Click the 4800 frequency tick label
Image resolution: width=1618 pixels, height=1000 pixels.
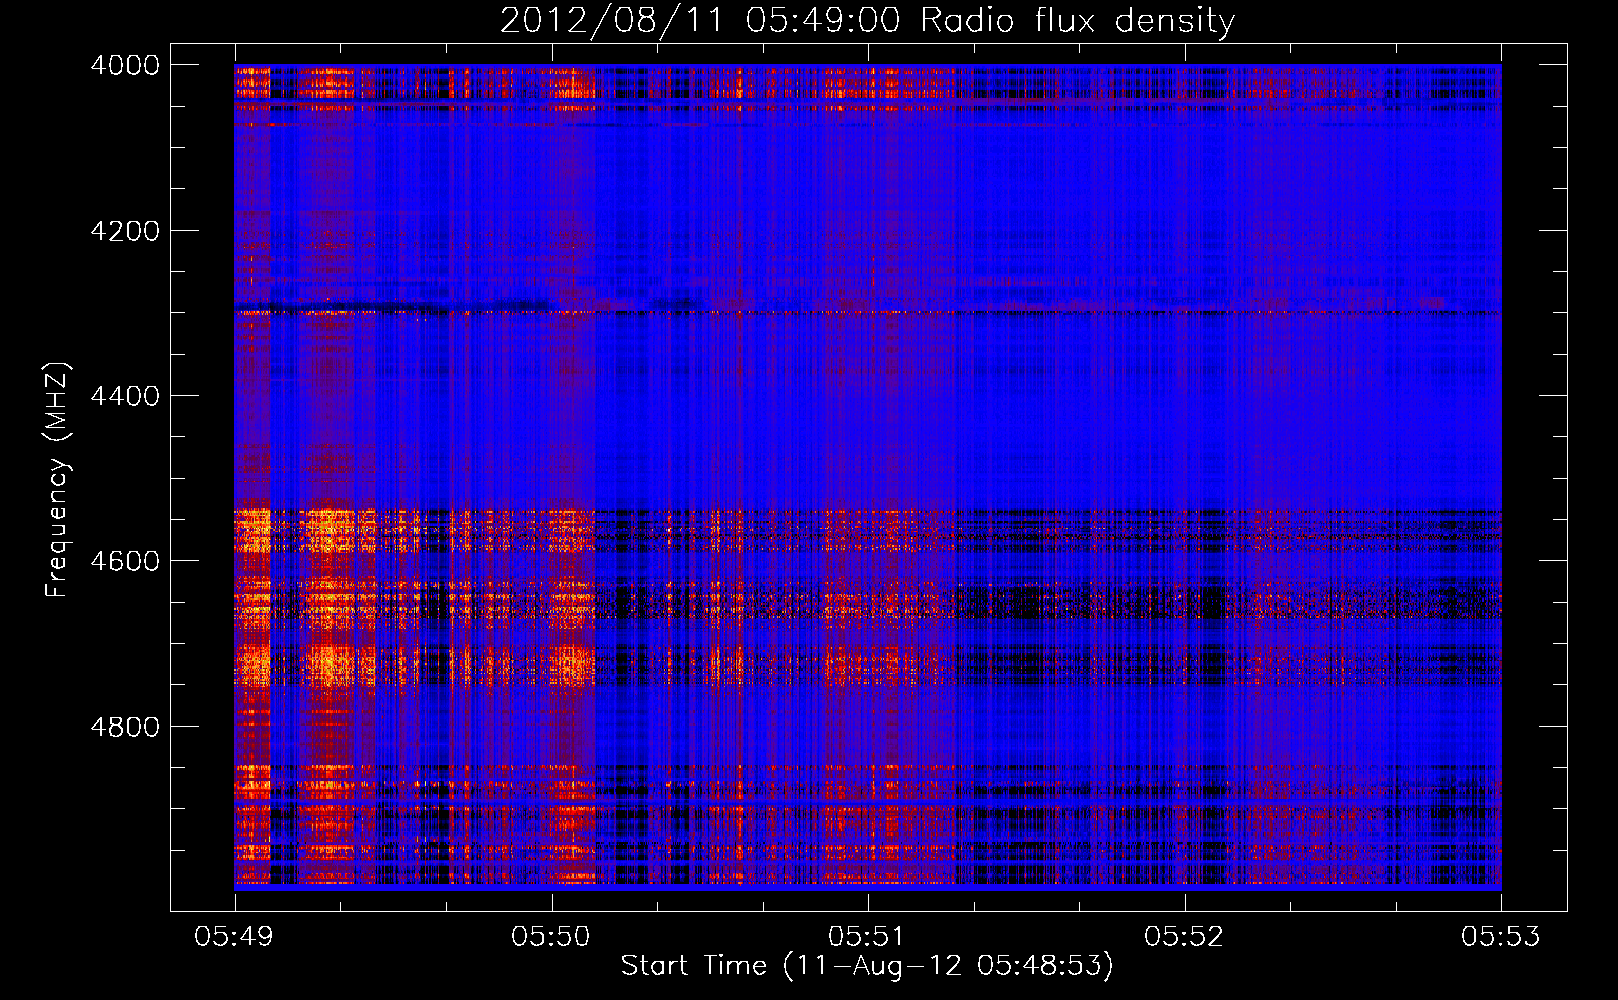pyautogui.click(x=125, y=726)
